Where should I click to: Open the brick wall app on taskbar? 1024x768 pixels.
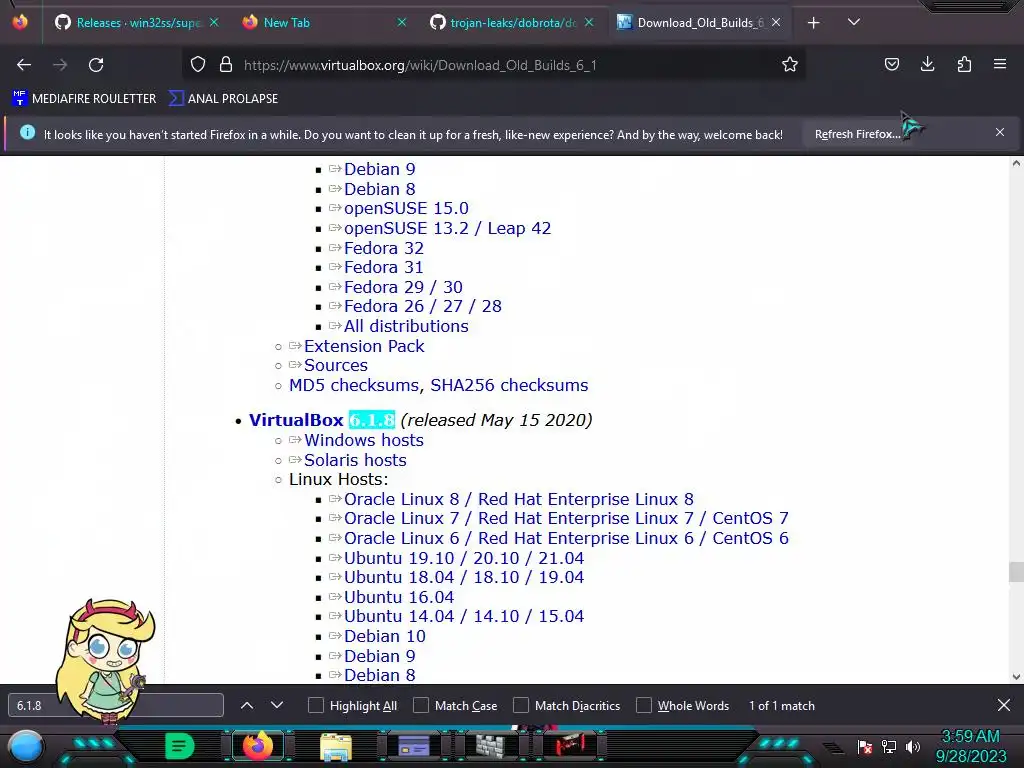point(490,746)
